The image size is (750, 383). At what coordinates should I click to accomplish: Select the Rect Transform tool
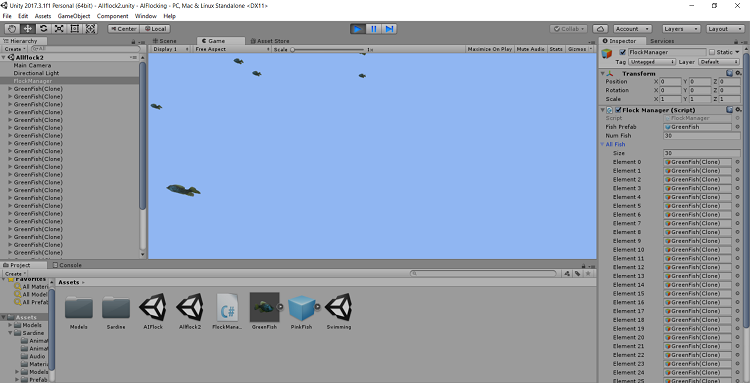coord(75,29)
